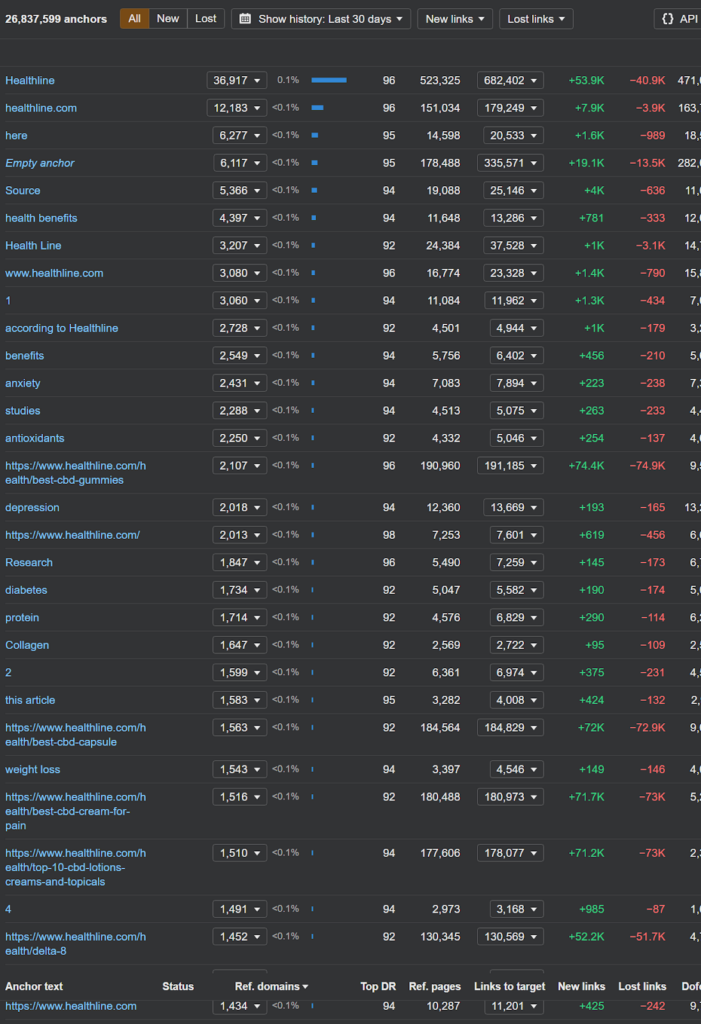Viewport: 701px width, 1024px height.
Task: Expand 335,571 links for Empty anchor
Action: pos(510,163)
